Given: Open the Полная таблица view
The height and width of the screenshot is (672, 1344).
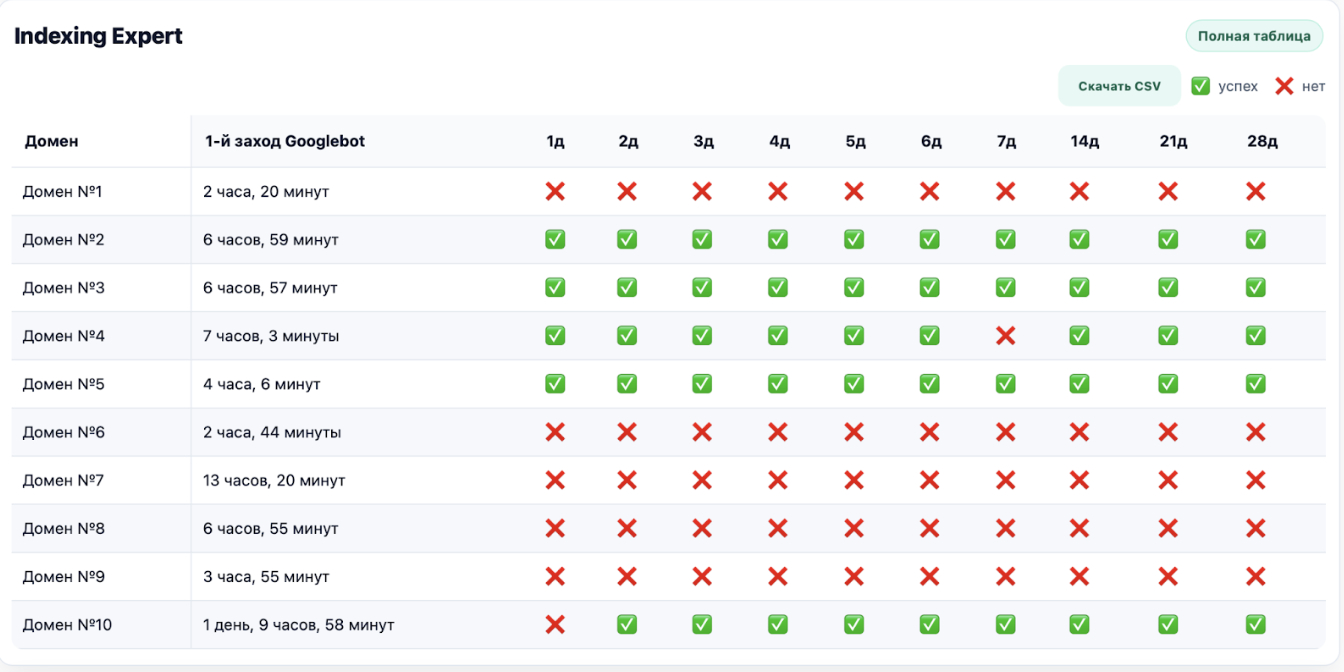Looking at the screenshot, I should [x=1254, y=36].
